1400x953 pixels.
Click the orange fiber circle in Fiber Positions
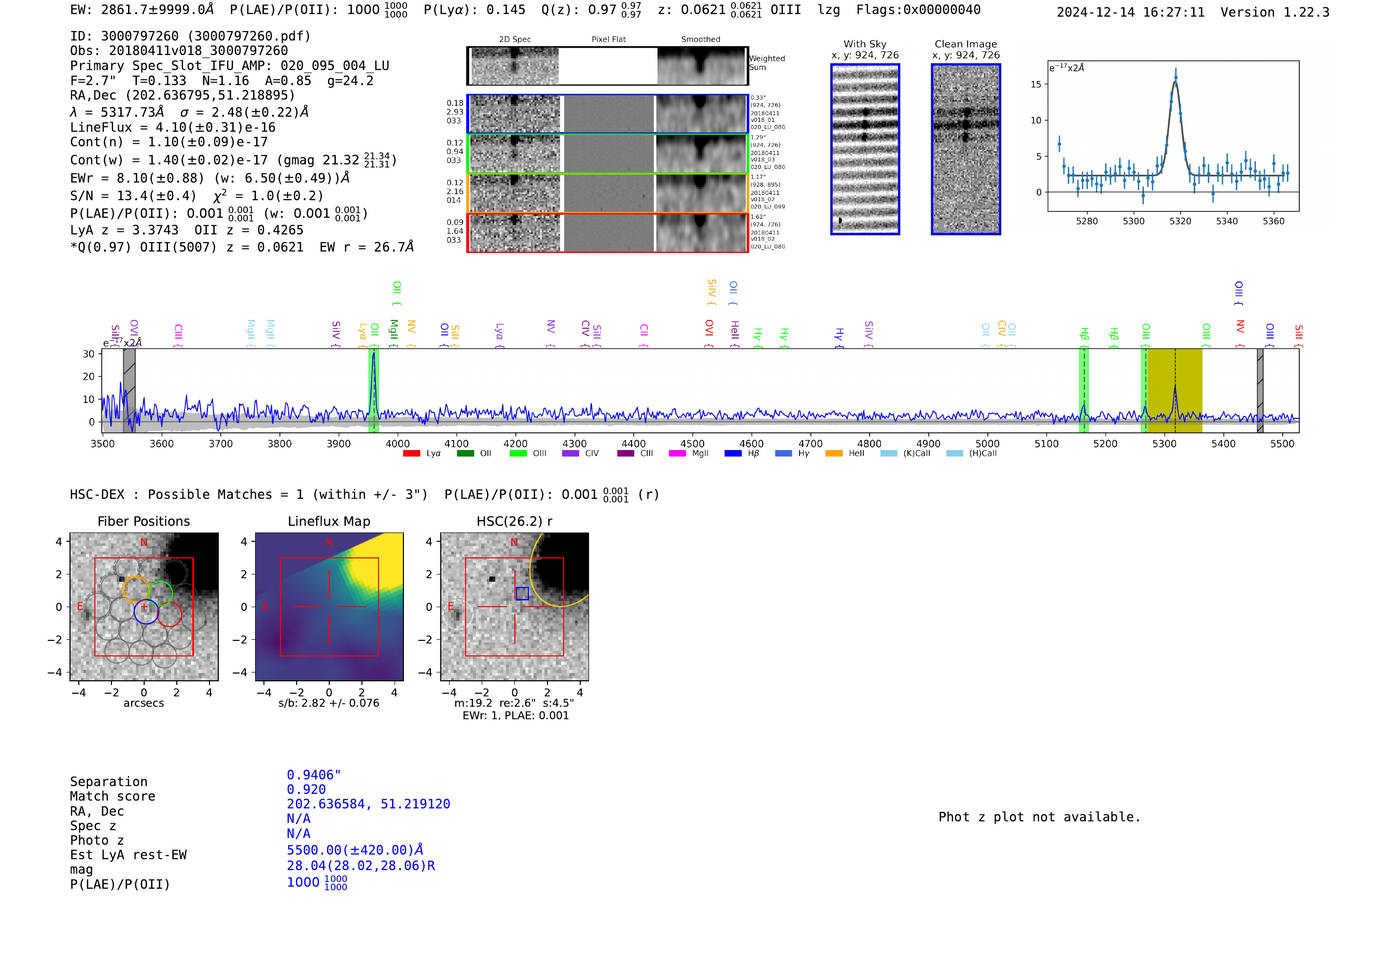click(136, 588)
